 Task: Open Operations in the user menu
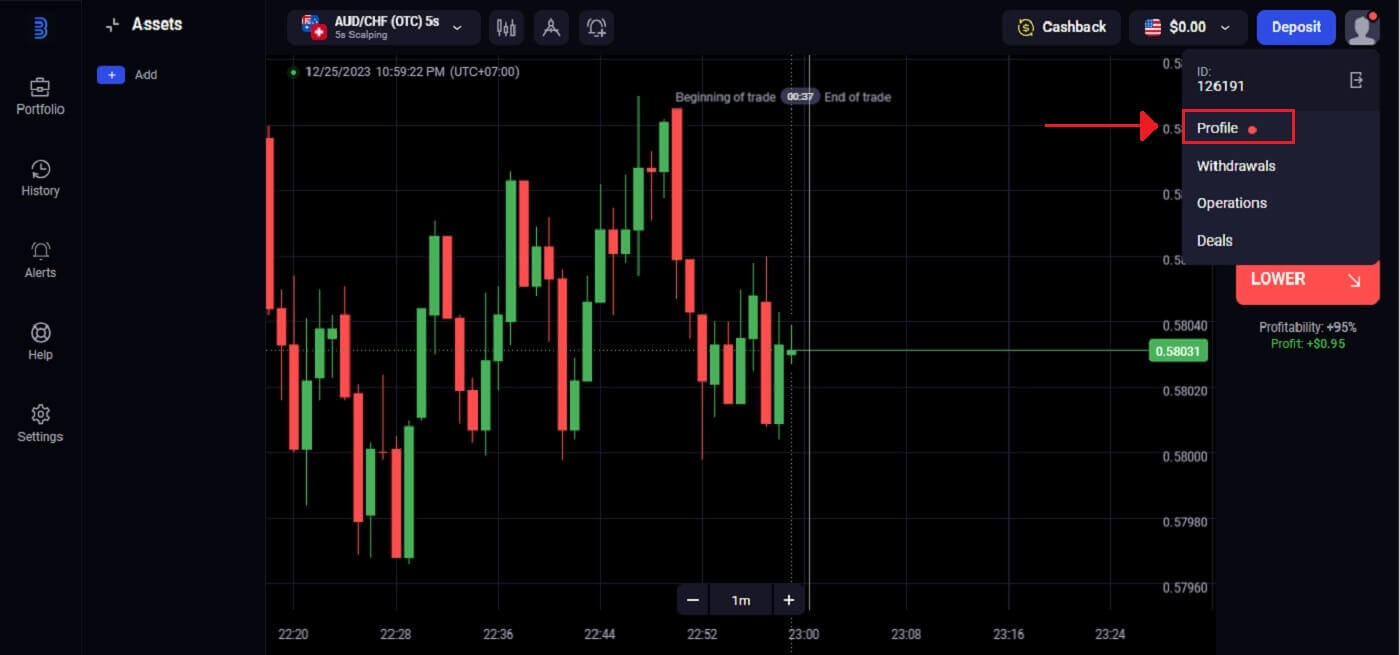[1232, 203]
